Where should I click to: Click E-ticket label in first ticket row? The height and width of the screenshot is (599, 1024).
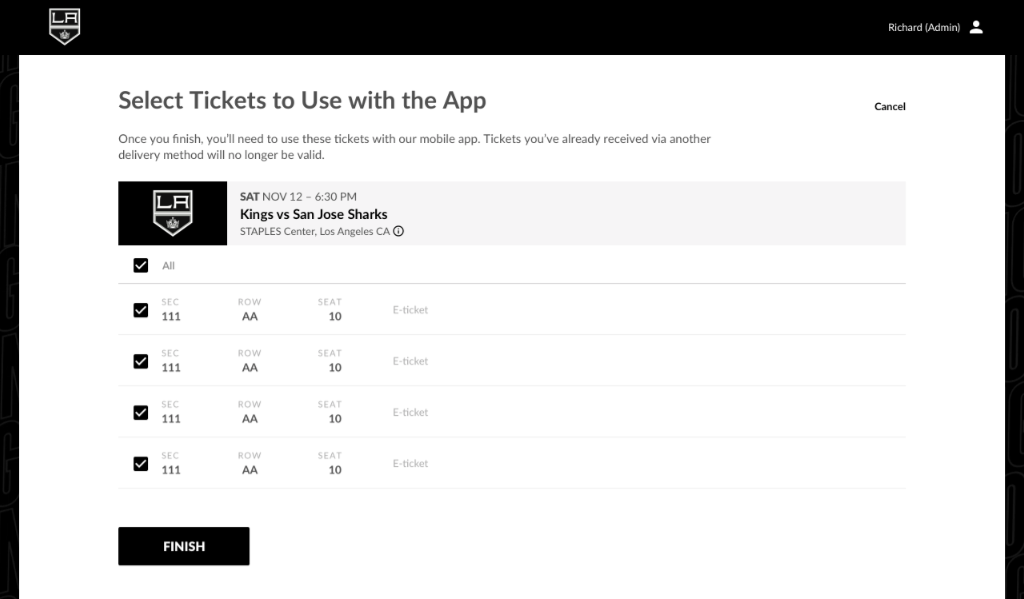click(410, 310)
